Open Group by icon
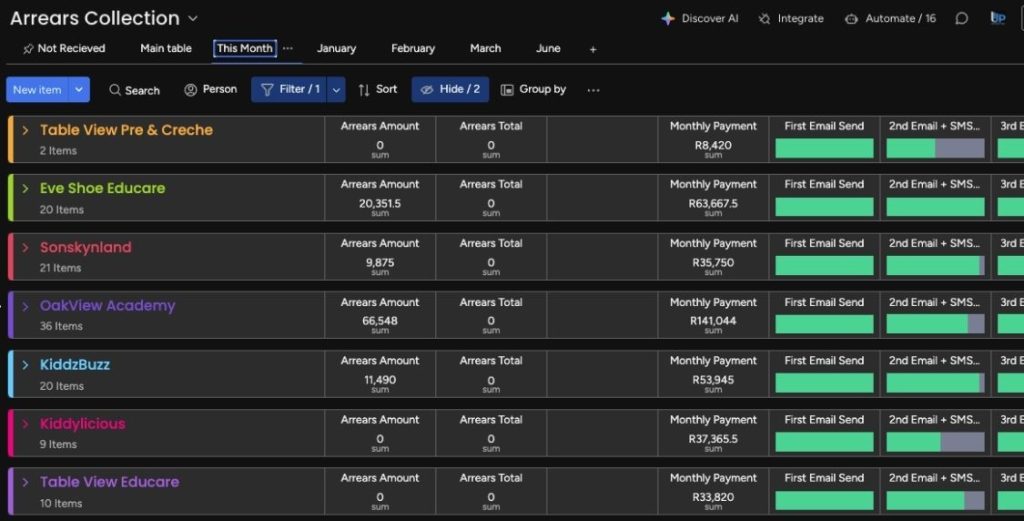Viewport: 1024px width, 521px height. click(507, 90)
